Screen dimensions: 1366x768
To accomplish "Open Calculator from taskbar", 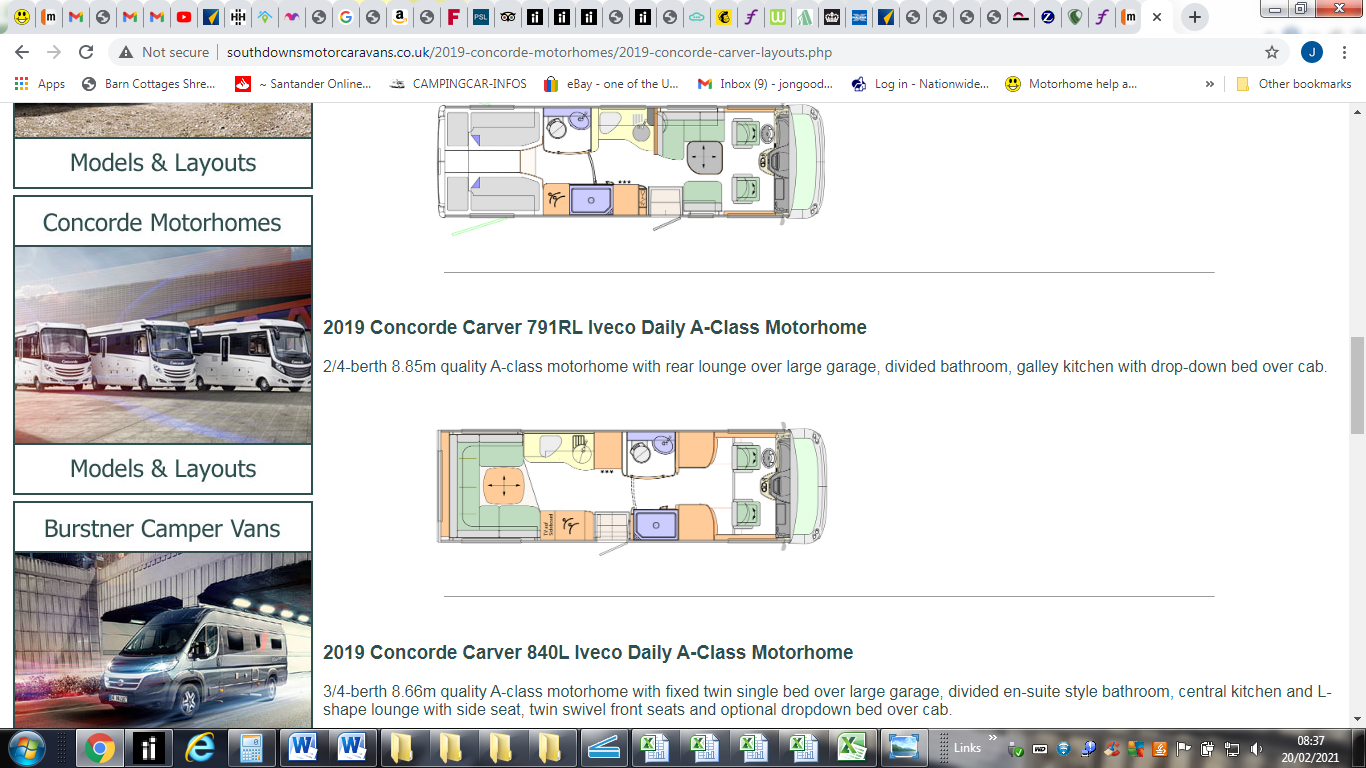I will [251, 748].
